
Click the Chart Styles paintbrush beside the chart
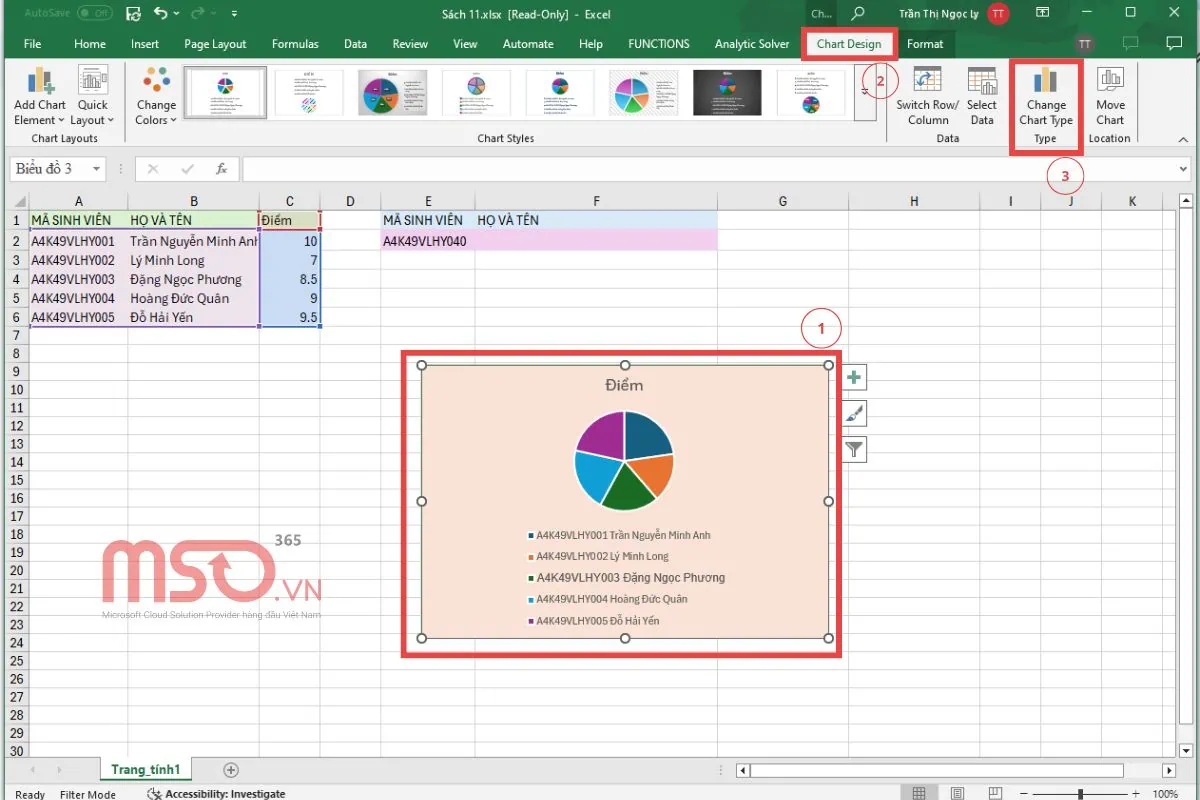[x=854, y=413]
